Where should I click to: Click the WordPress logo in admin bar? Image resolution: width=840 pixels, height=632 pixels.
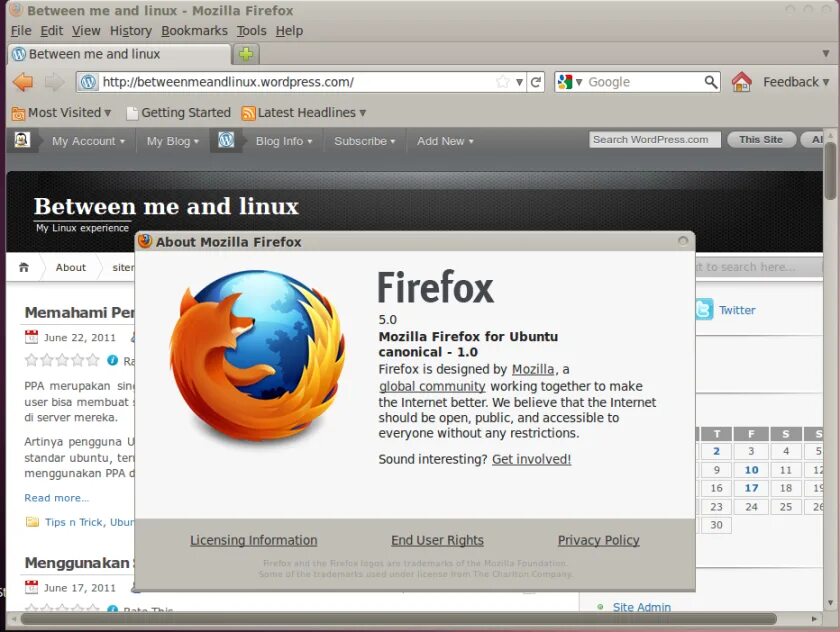pos(226,140)
